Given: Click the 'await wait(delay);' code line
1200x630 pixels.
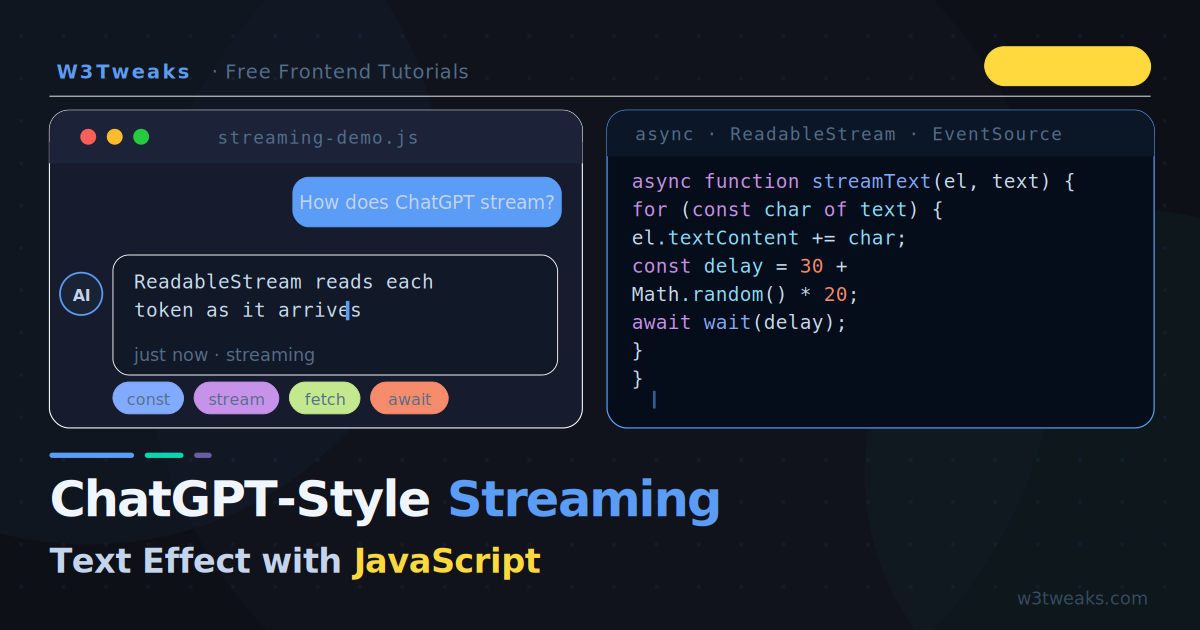Looking at the screenshot, I should (x=739, y=322).
